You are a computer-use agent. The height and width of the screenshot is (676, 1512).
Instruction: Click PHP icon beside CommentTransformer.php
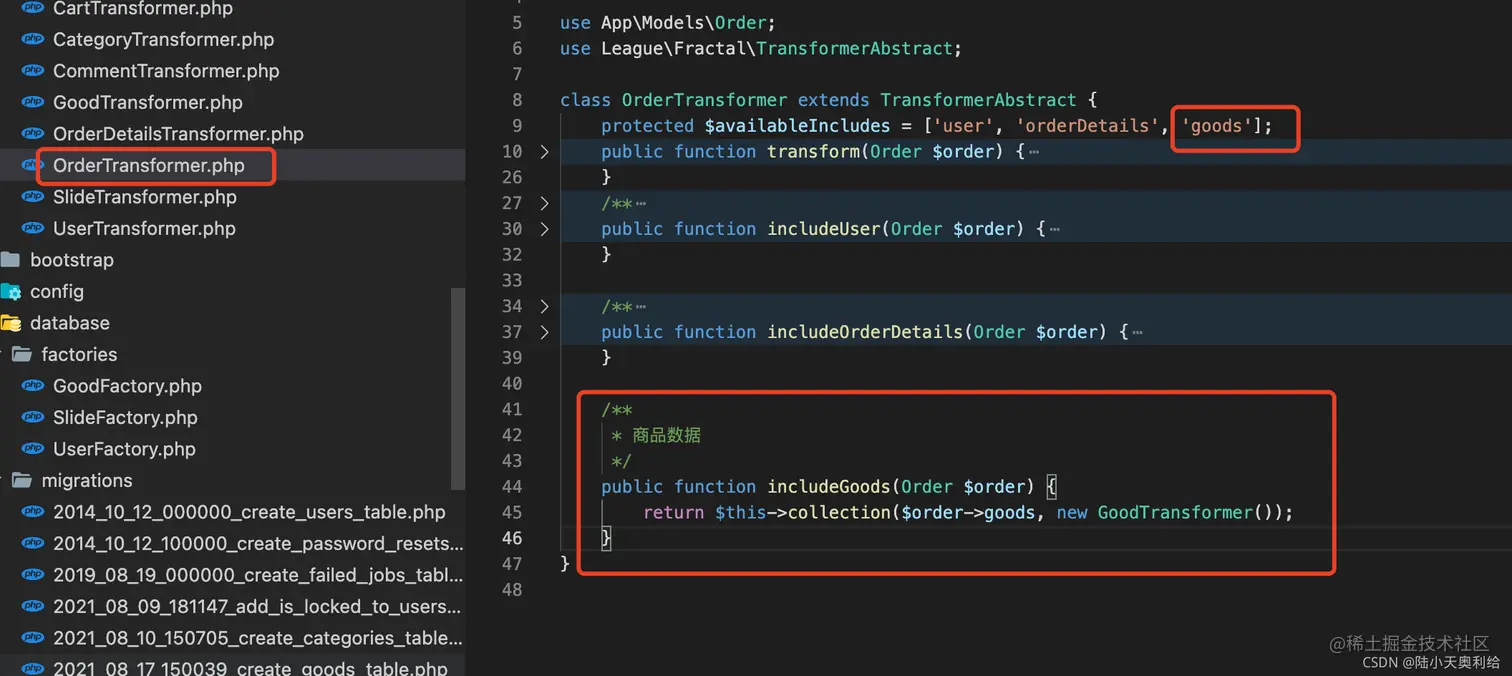click(x=33, y=71)
